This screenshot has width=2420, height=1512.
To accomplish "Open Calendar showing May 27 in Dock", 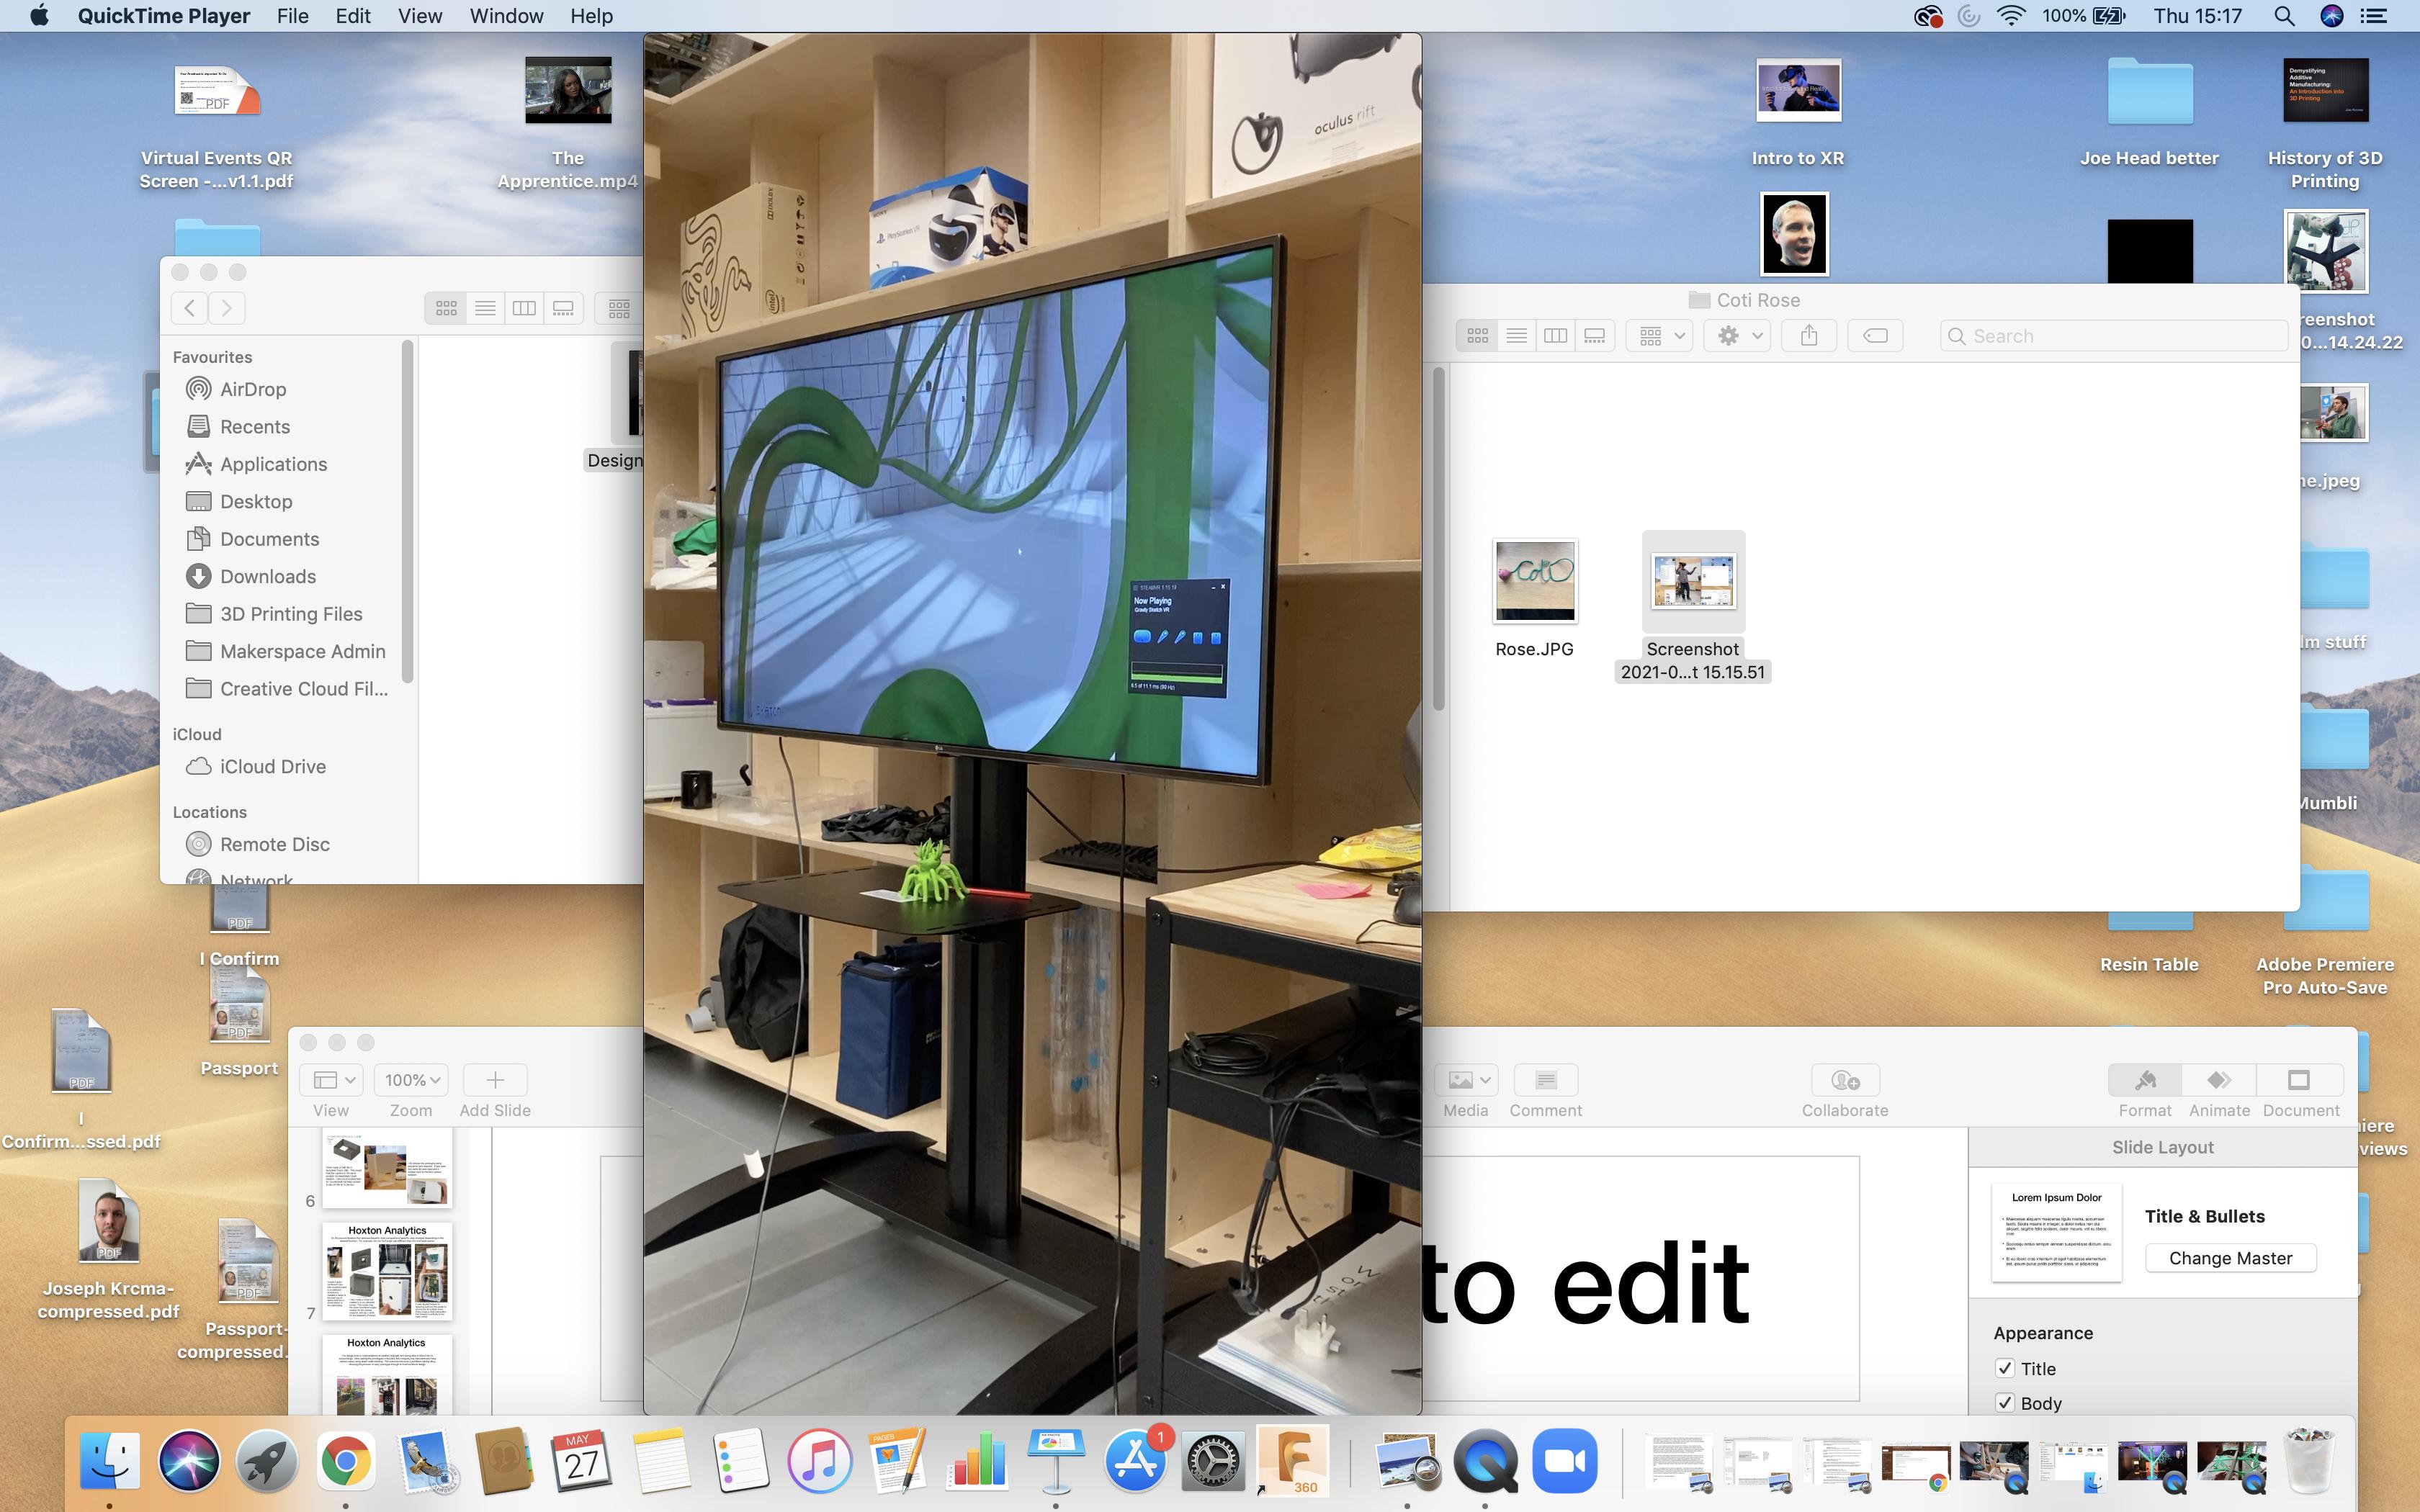I will pos(581,1461).
